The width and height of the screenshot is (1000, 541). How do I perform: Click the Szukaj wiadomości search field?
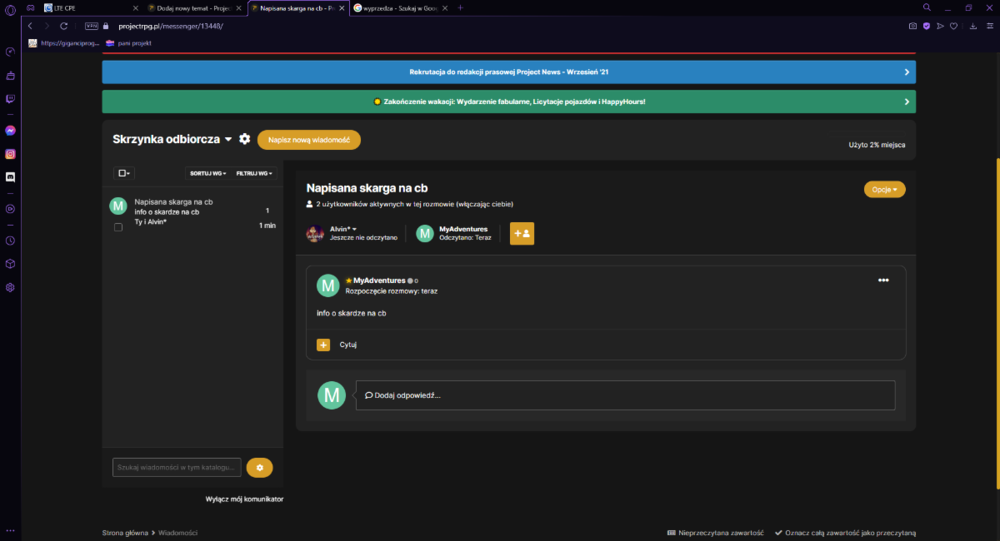point(177,468)
